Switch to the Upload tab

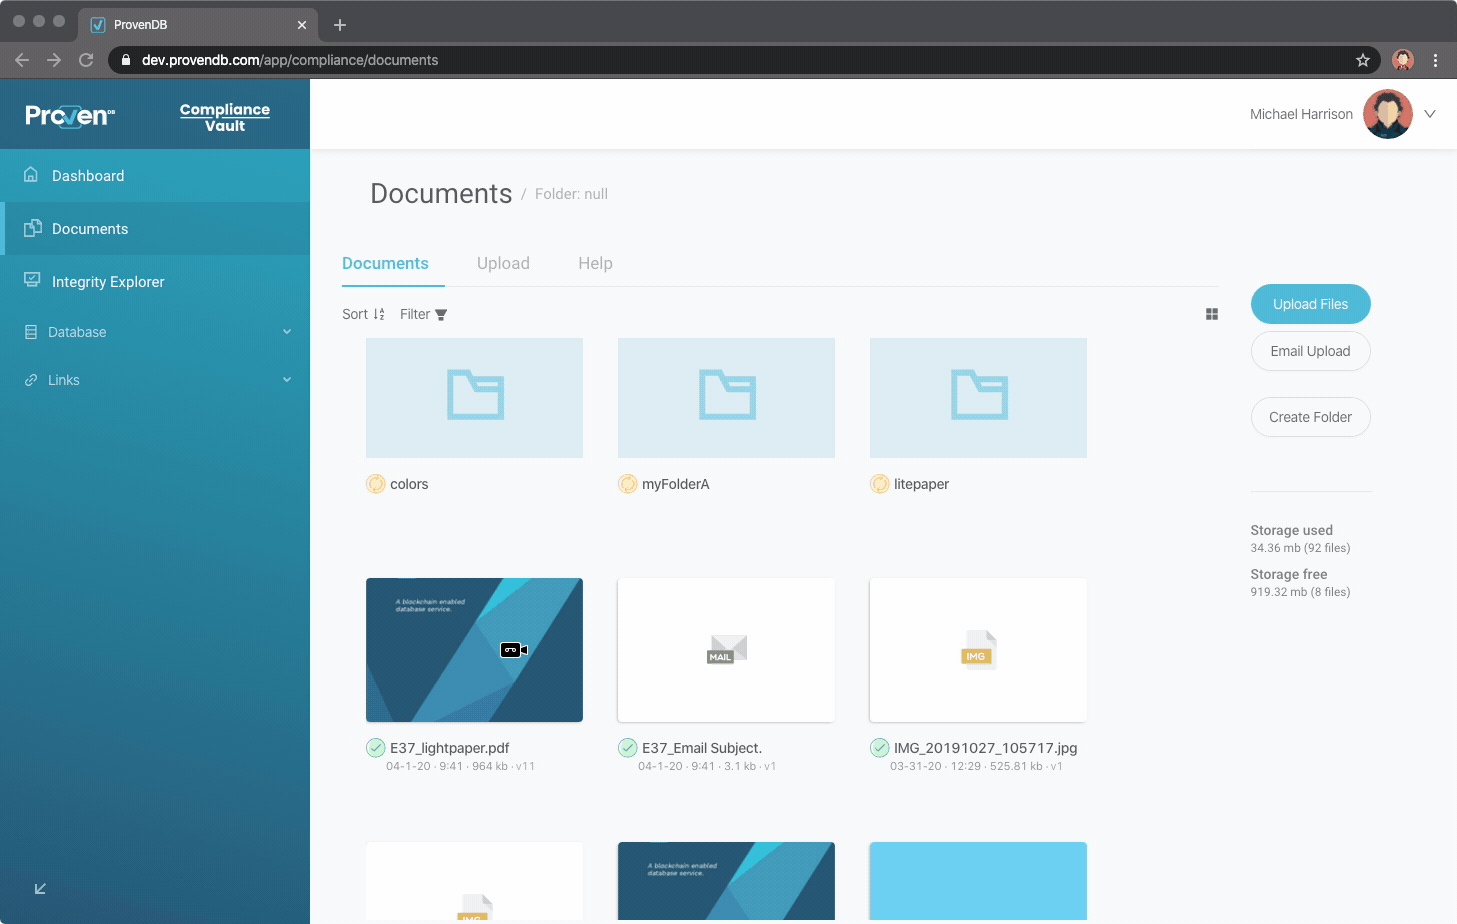click(503, 263)
